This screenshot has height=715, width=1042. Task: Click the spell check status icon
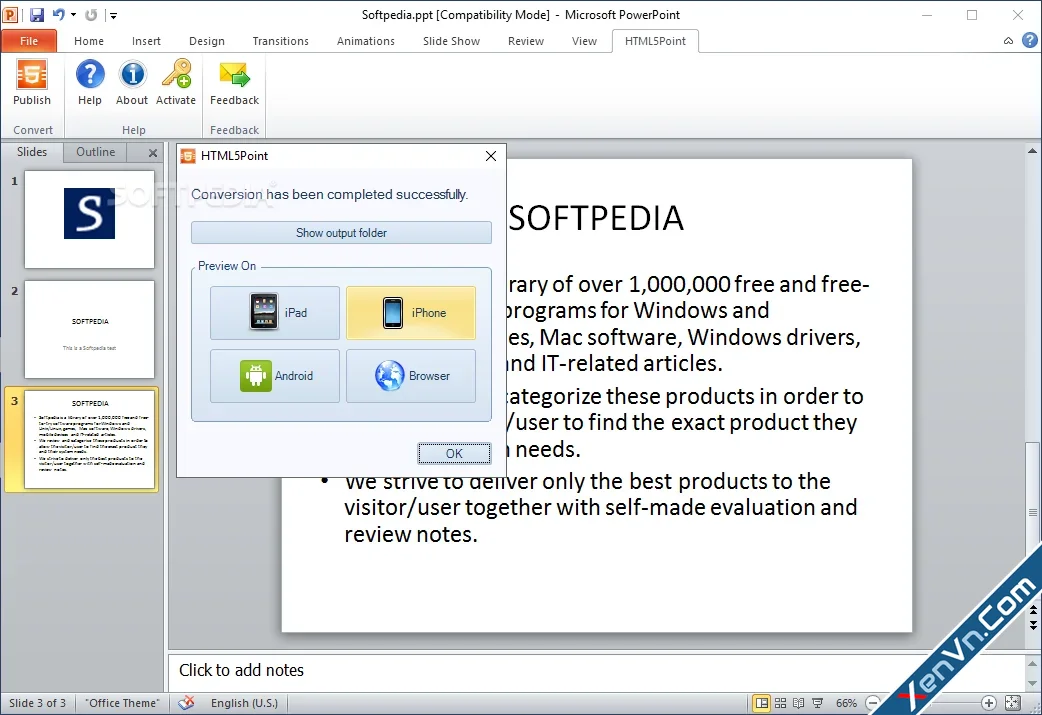coord(187,702)
